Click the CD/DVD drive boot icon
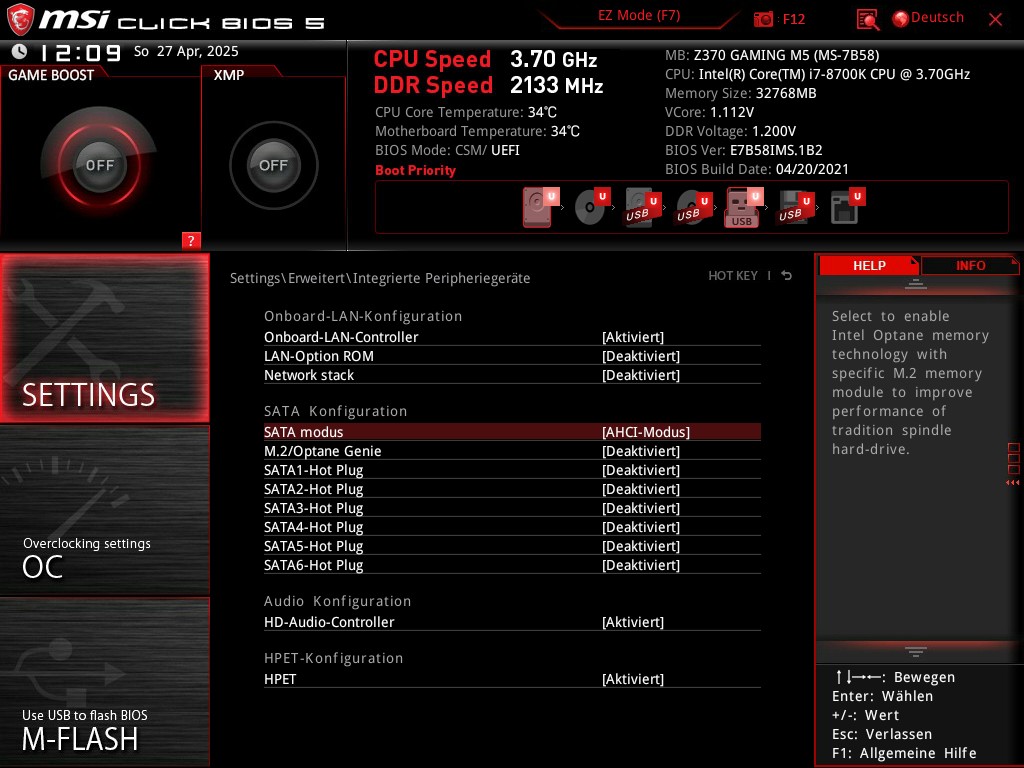Viewport: 1024px width, 768px height. 592,207
